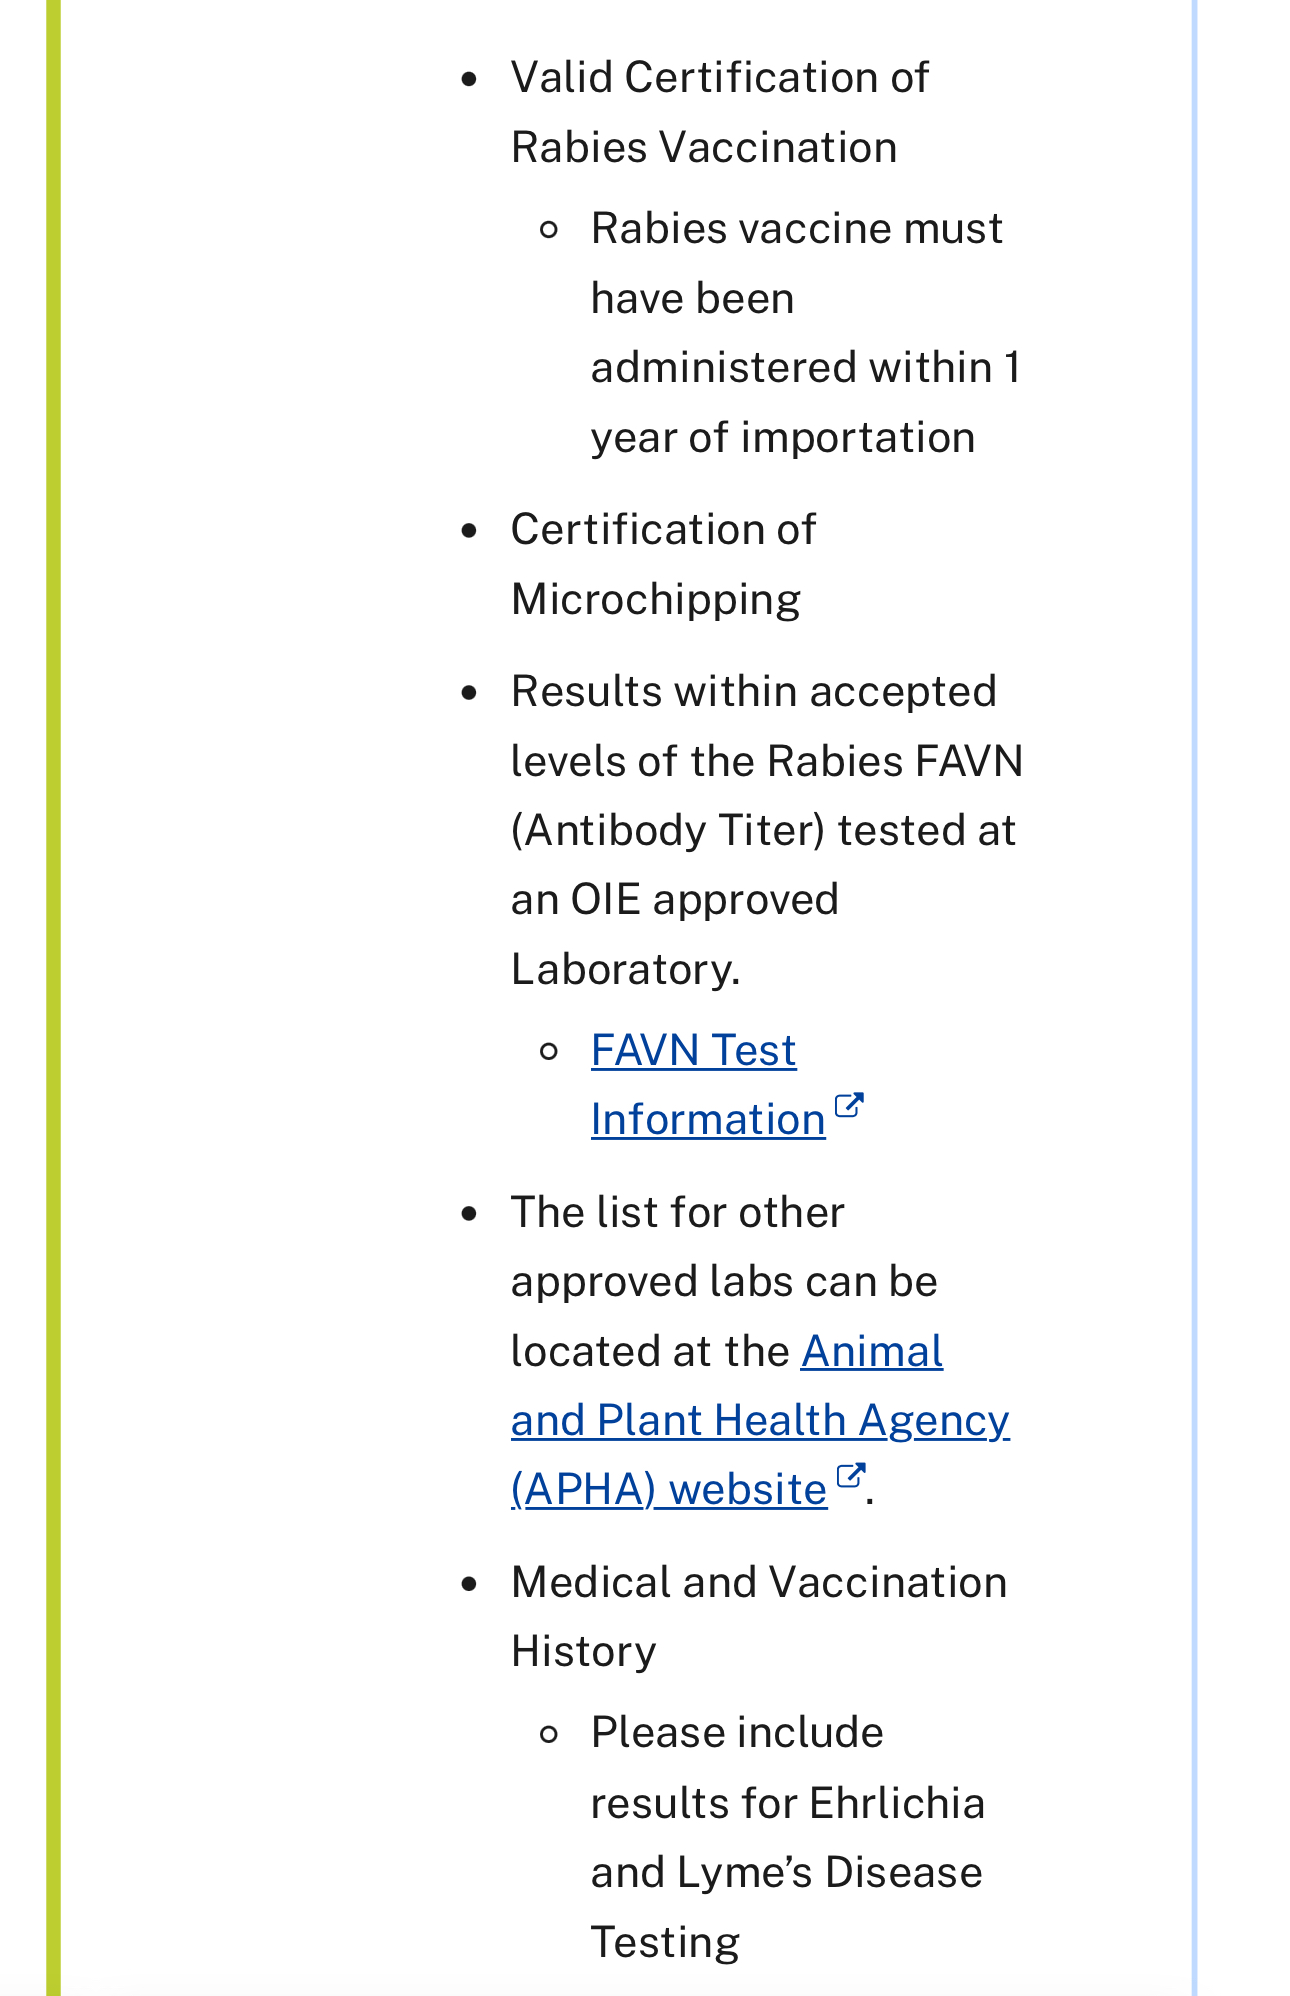The height and width of the screenshot is (1996, 1290).
Task: Click the green vertical bar on the left
Action: [54, 998]
